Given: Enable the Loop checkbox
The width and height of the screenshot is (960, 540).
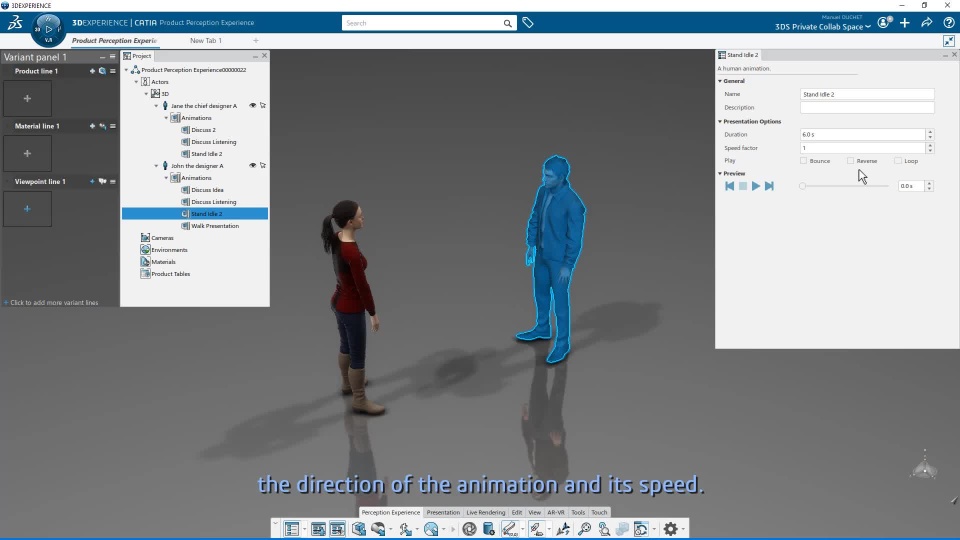Looking at the screenshot, I should 898,161.
